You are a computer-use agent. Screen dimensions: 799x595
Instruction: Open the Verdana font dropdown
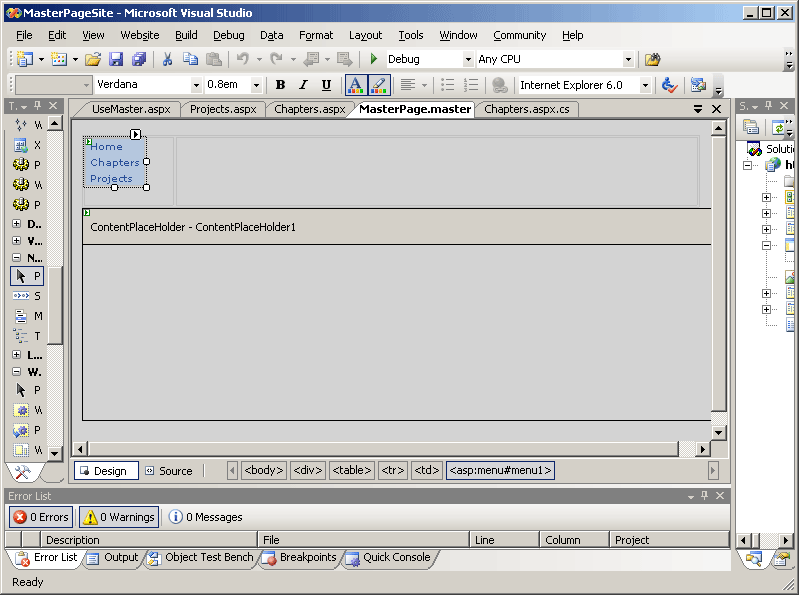click(196, 85)
